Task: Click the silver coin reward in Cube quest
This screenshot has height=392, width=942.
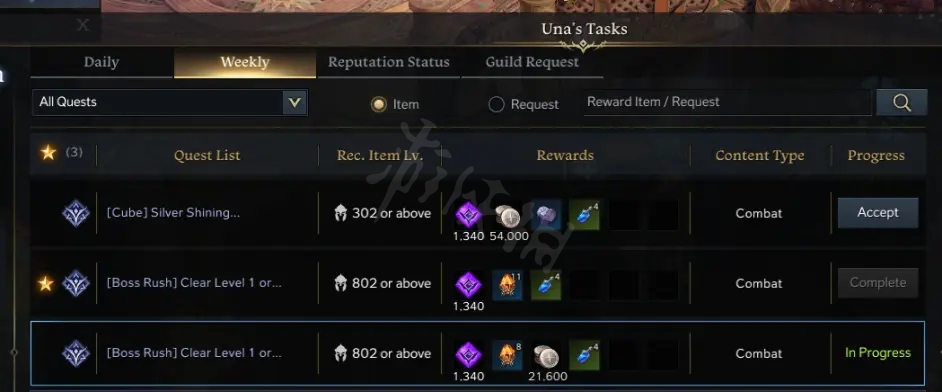Action: [508, 216]
